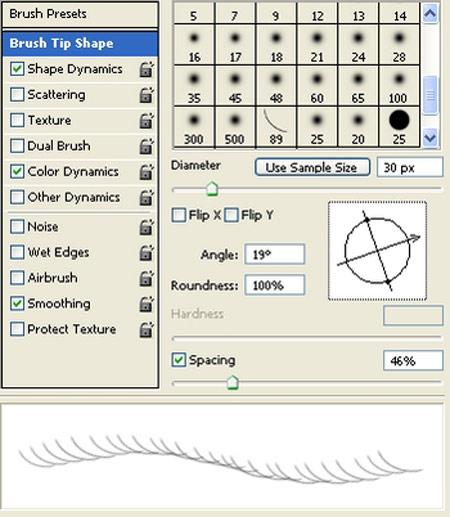Viewport: 450px width, 517px height.
Task: Click the eyelash brush stroke preview
Action: (222, 457)
